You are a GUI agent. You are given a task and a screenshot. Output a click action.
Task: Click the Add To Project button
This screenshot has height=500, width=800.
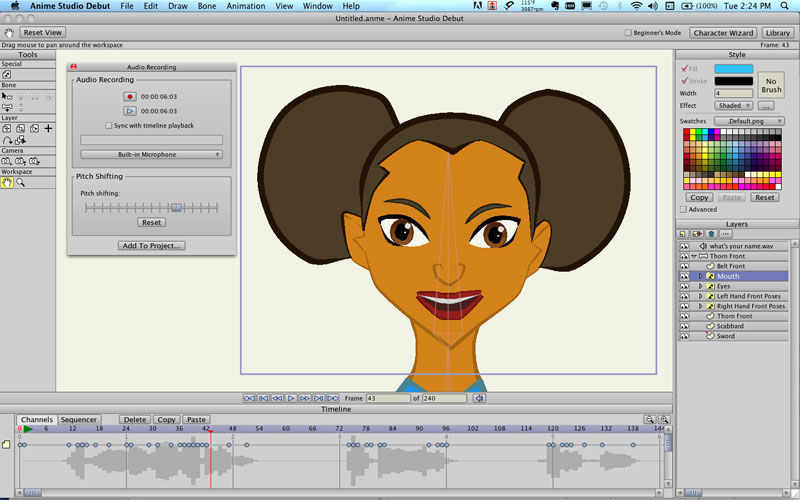coord(151,245)
